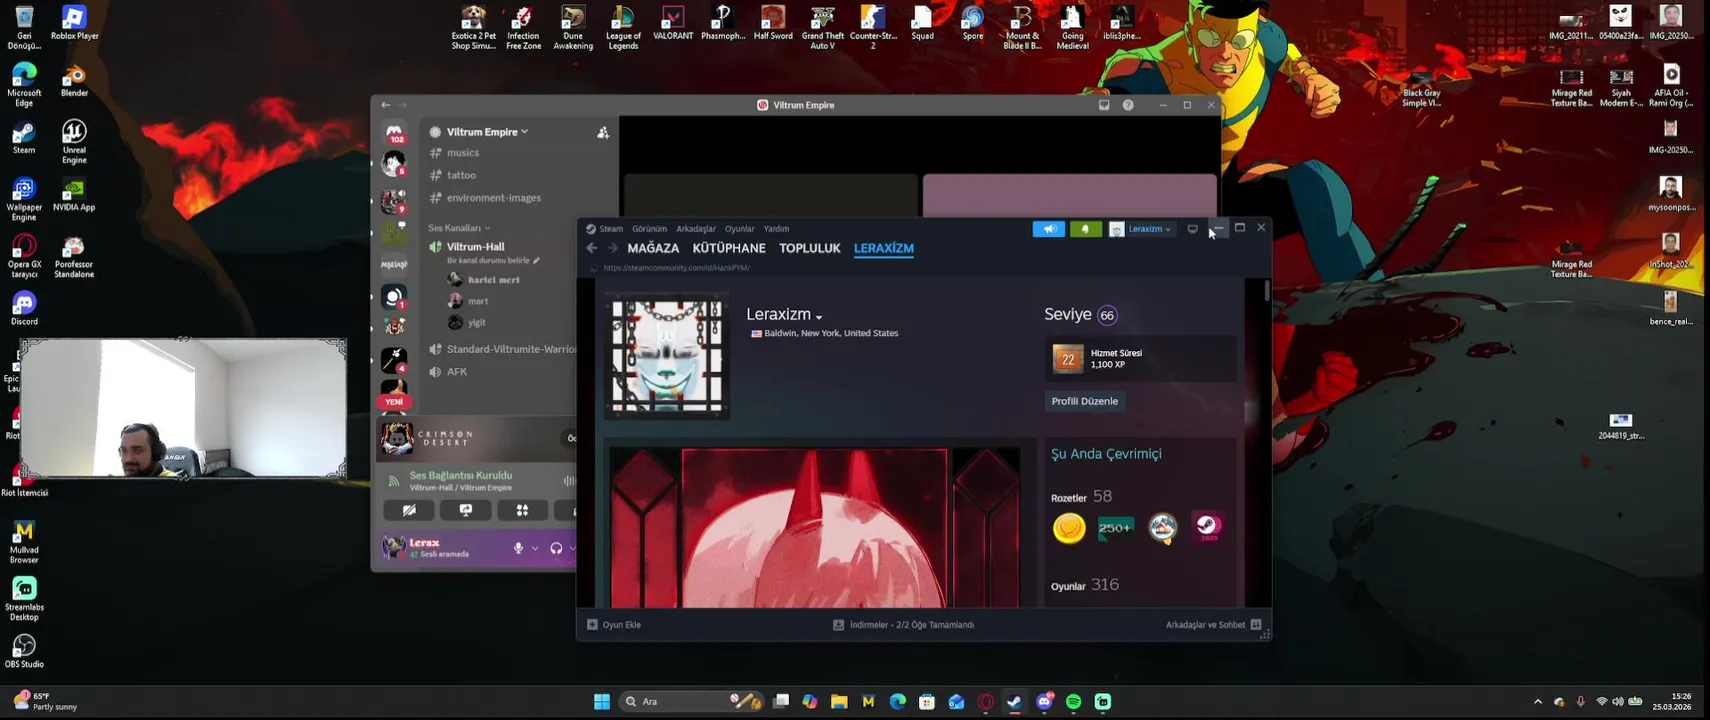Open the Arkadaşlar menu in Steam

coord(695,229)
